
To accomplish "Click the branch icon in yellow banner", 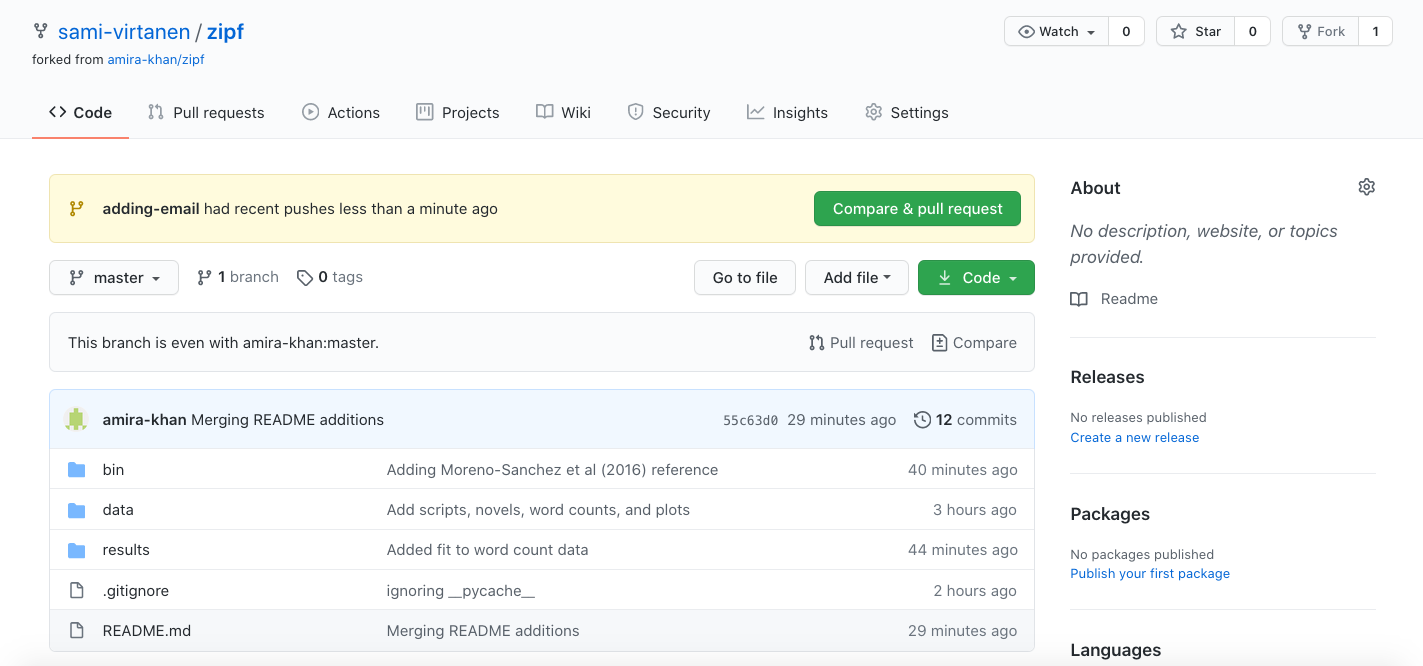I will (76, 209).
